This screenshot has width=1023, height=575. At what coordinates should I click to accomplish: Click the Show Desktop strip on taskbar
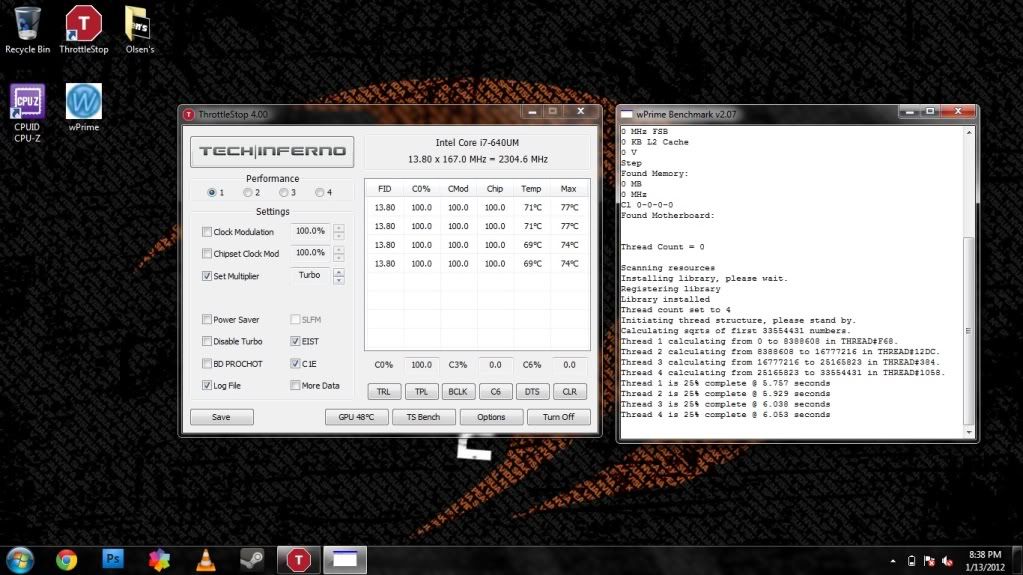point(1018,561)
